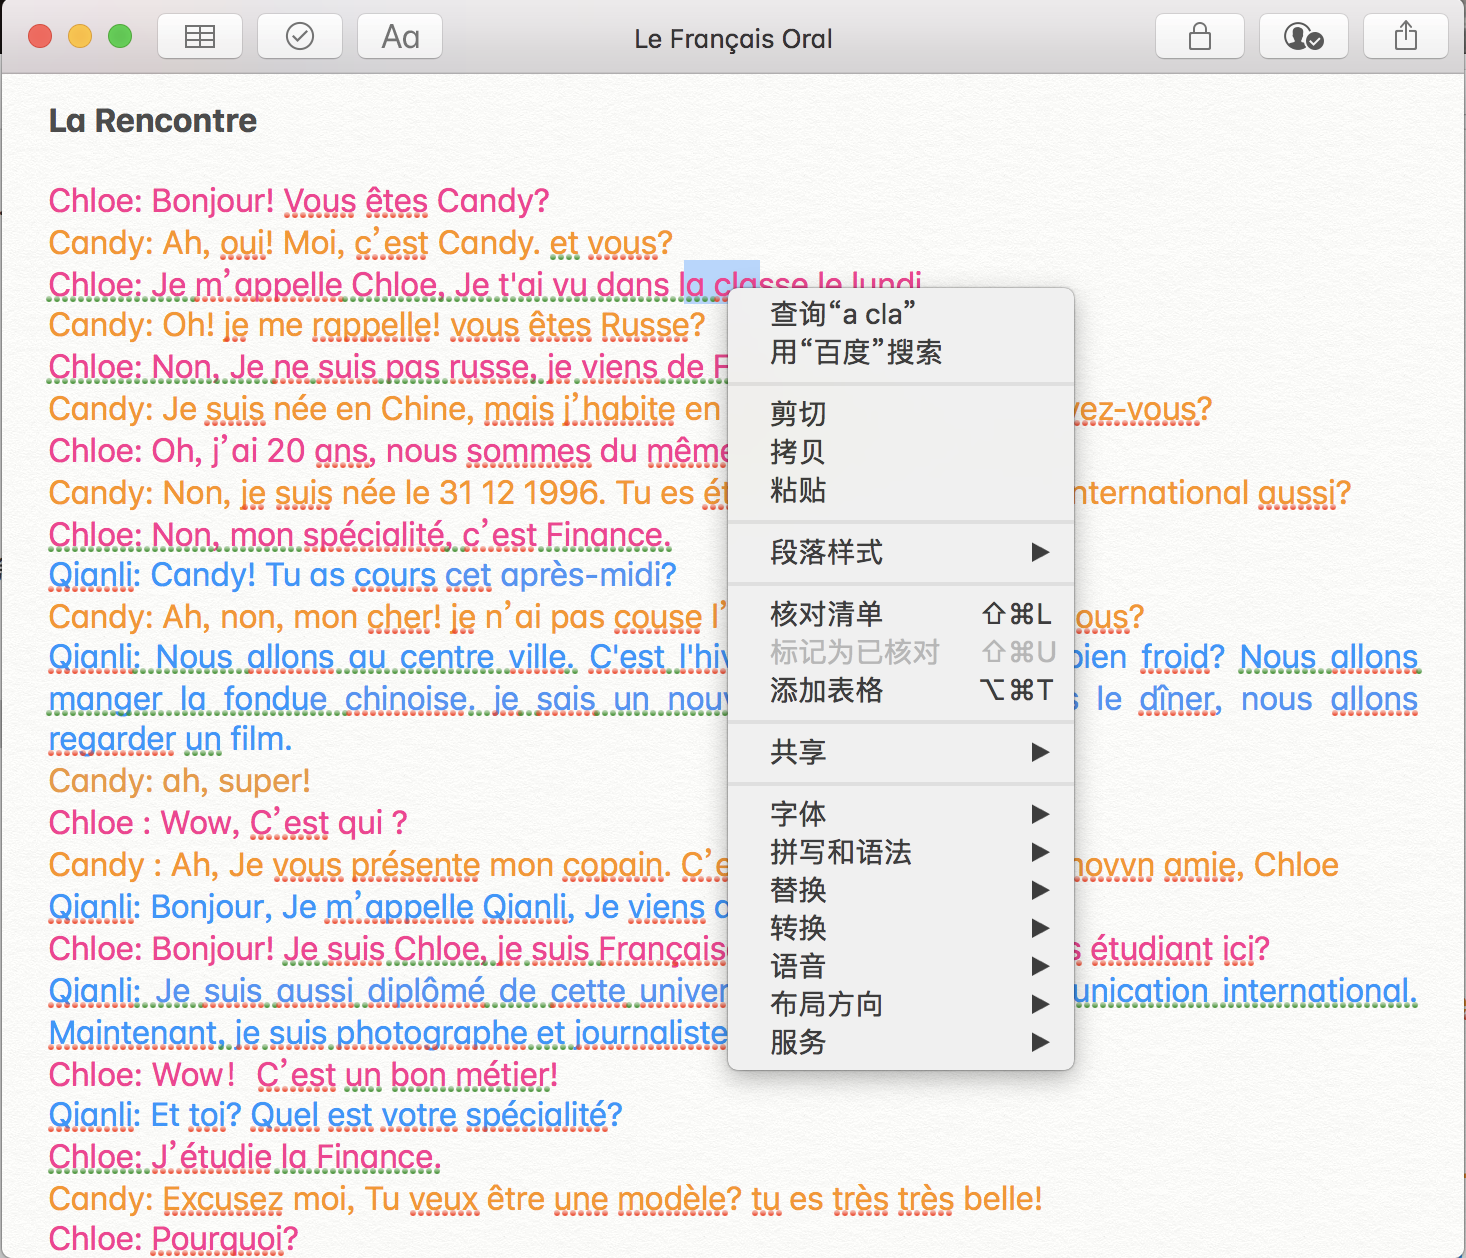Open the 服务 submenu
The width and height of the screenshot is (1466, 1258).
pos(901,1042)
